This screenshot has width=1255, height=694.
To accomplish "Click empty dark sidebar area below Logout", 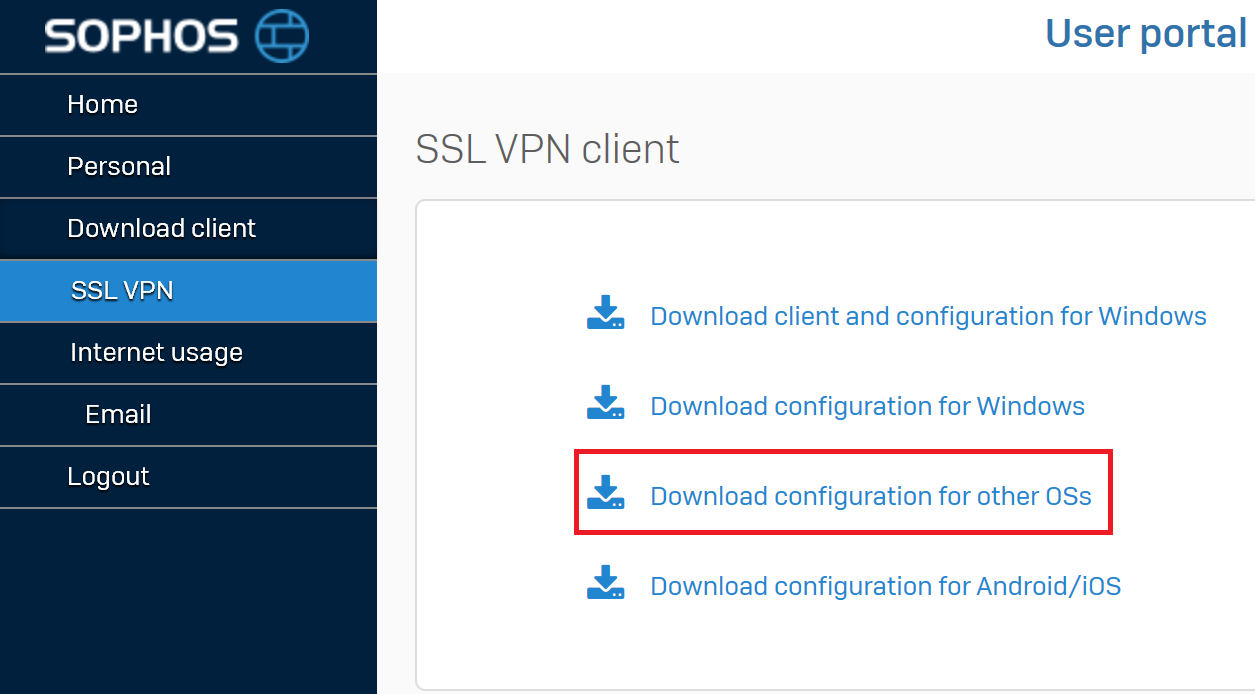I will (188, 600).
